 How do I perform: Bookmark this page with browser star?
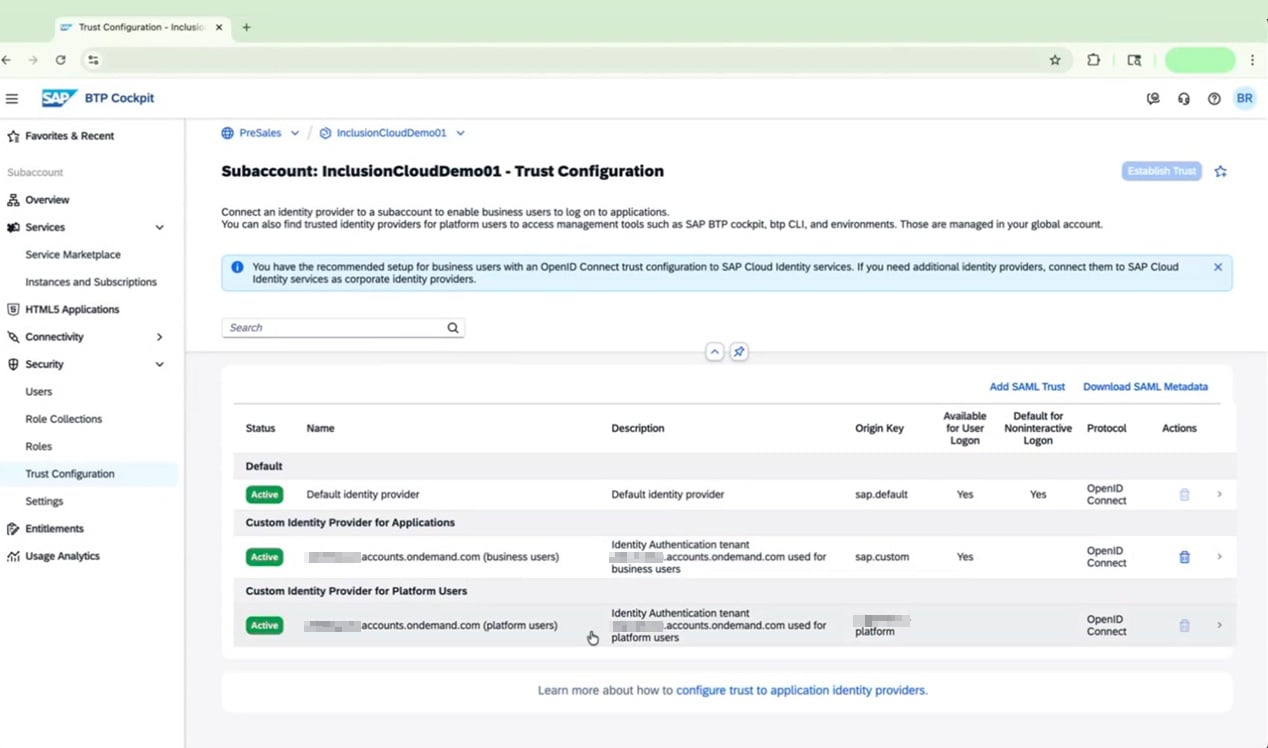[1055, 60]
